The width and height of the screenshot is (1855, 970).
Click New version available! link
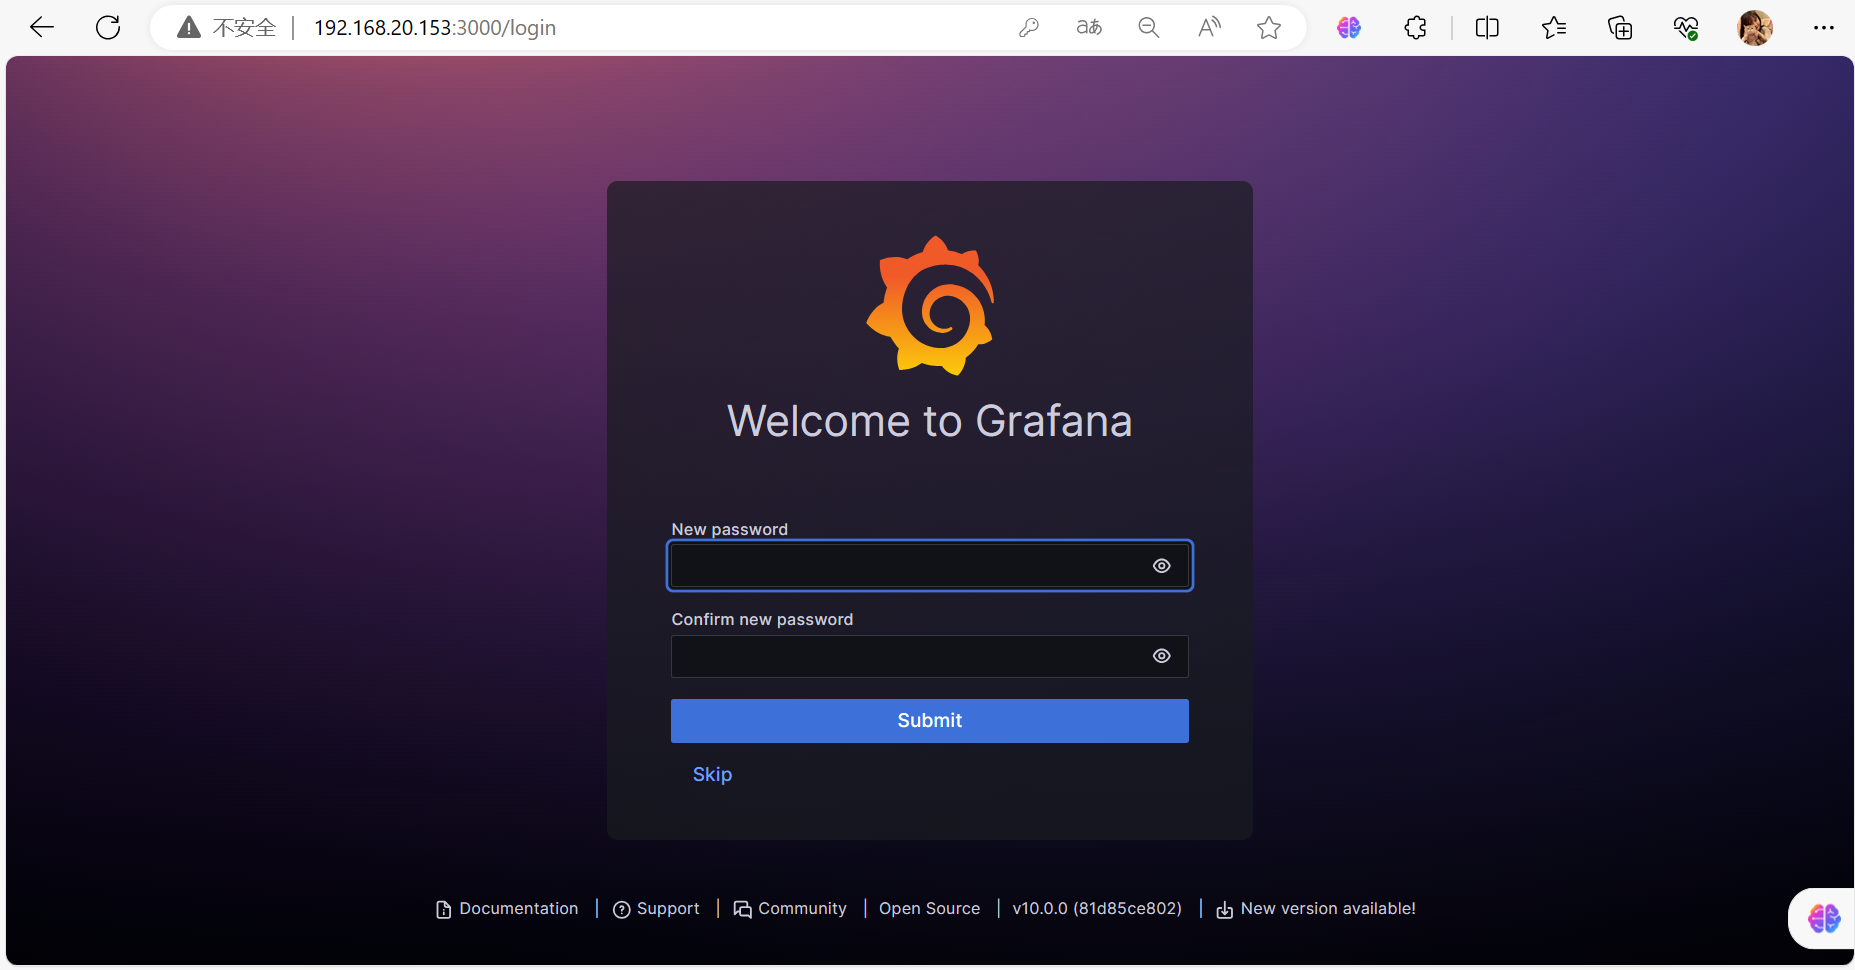pyautogui.click(x=1316, y=909)
